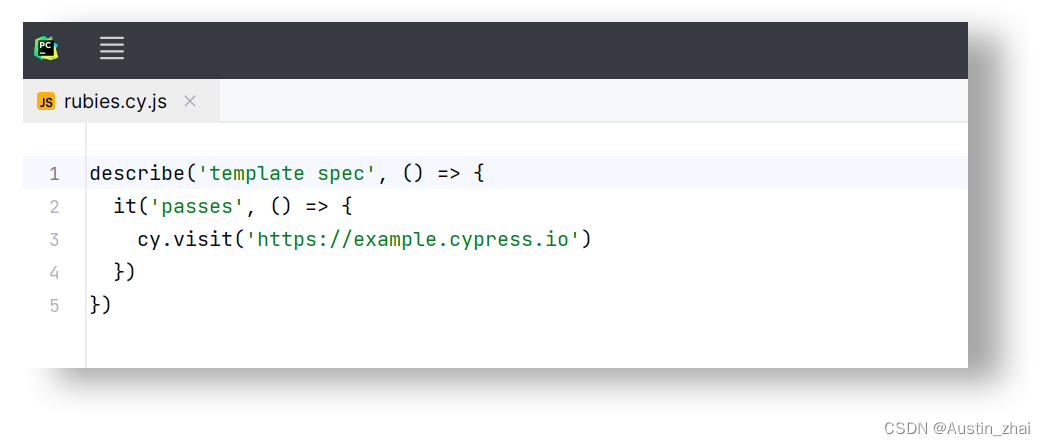Click the 'https://example.cypress.io' URL string

(x=413, y=239)
